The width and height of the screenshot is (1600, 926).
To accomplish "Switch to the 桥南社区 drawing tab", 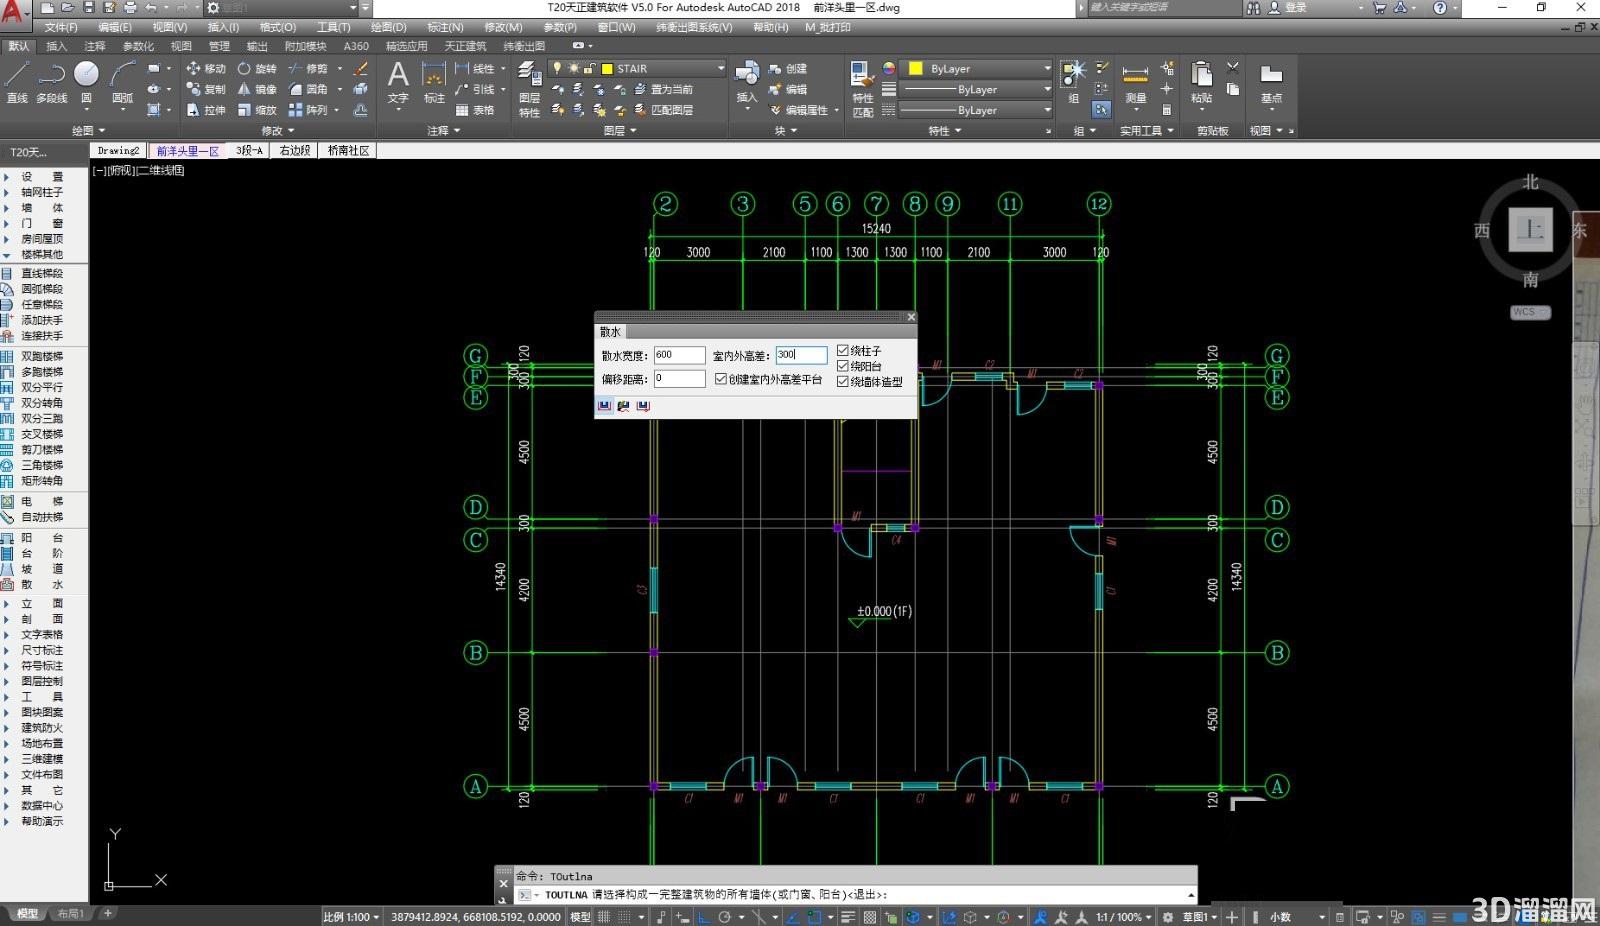I will tap(348, 150).
